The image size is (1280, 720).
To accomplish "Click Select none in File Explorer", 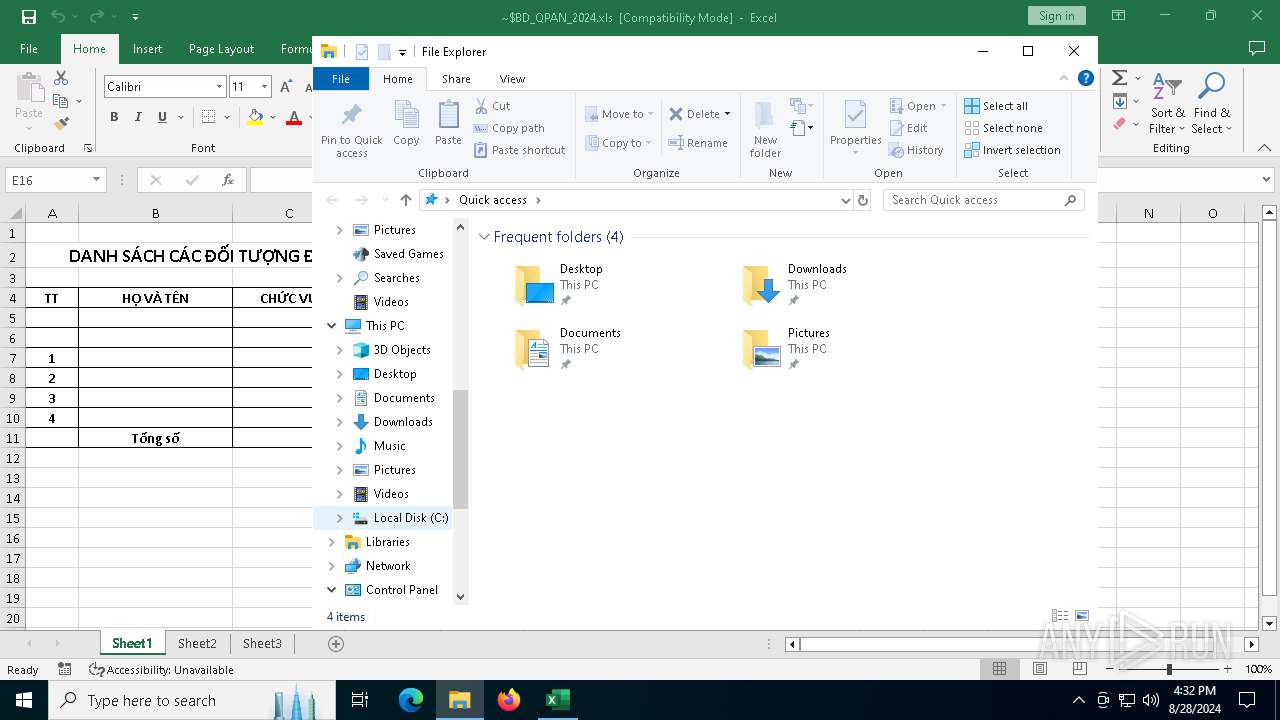I will (x=1003, y=128).
